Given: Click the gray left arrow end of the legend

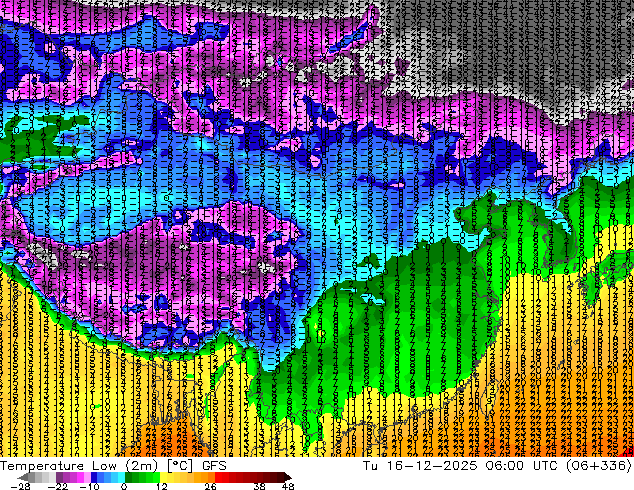Looking at the screenshot, I should pos(23,477).
